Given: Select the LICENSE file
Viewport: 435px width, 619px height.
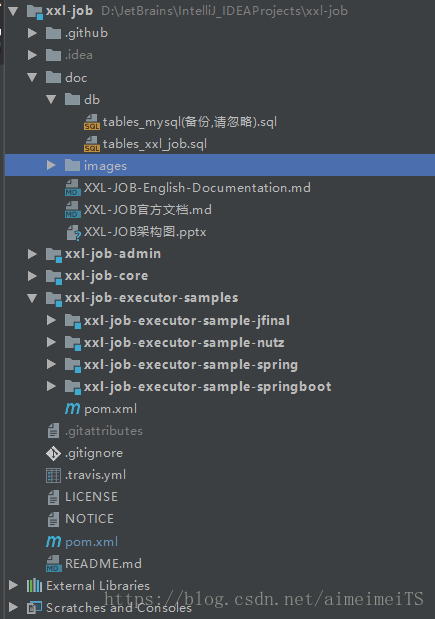Looking at the screenshot, I should (91, 497).
